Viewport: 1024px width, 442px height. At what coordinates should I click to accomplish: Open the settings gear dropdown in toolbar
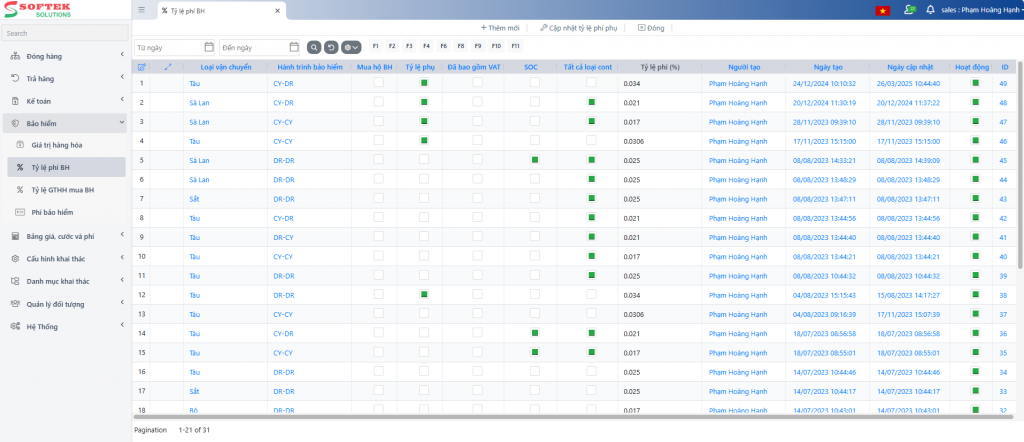click(349, 47)
